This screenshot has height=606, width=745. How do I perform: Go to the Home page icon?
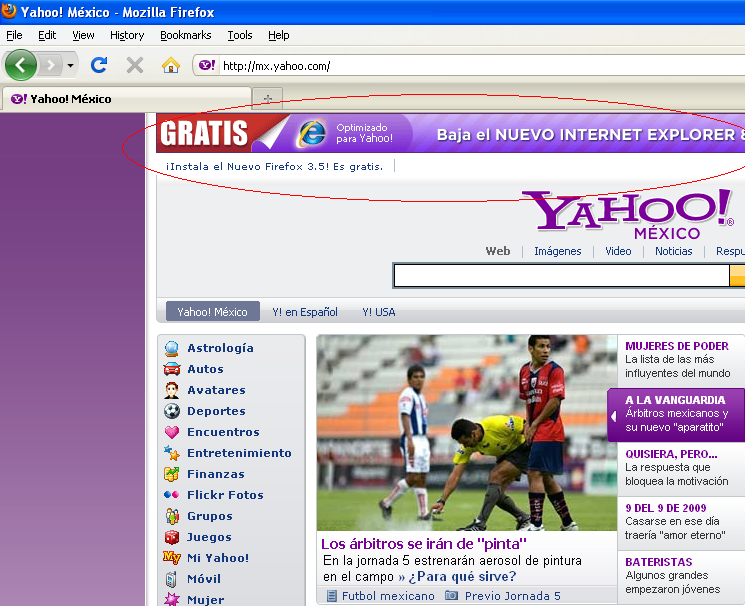point(171,65)
